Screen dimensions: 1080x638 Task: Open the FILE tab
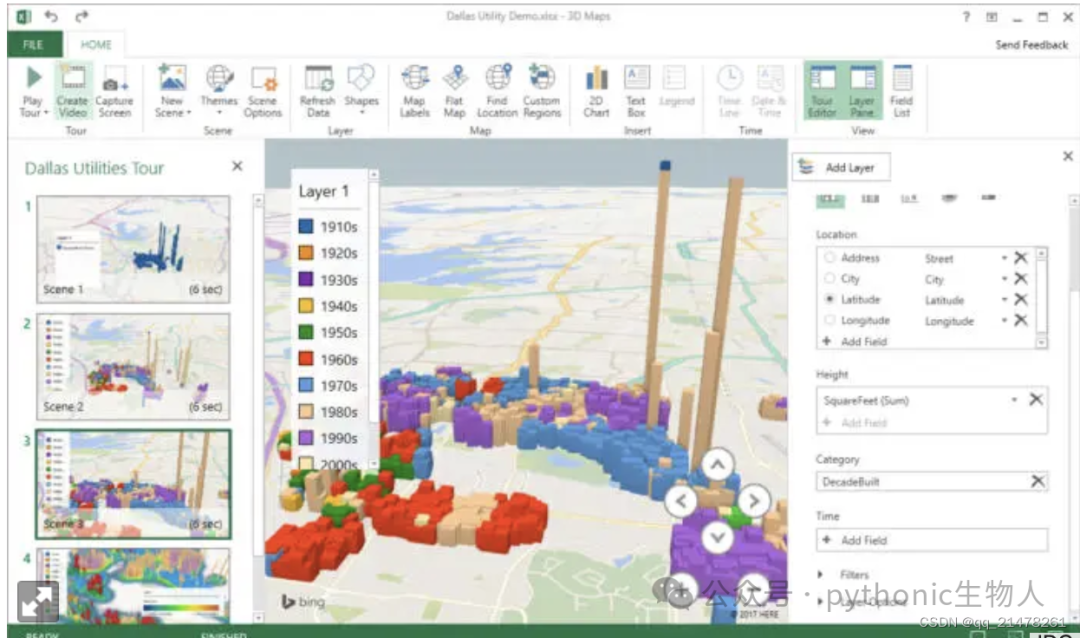(34, 45)
